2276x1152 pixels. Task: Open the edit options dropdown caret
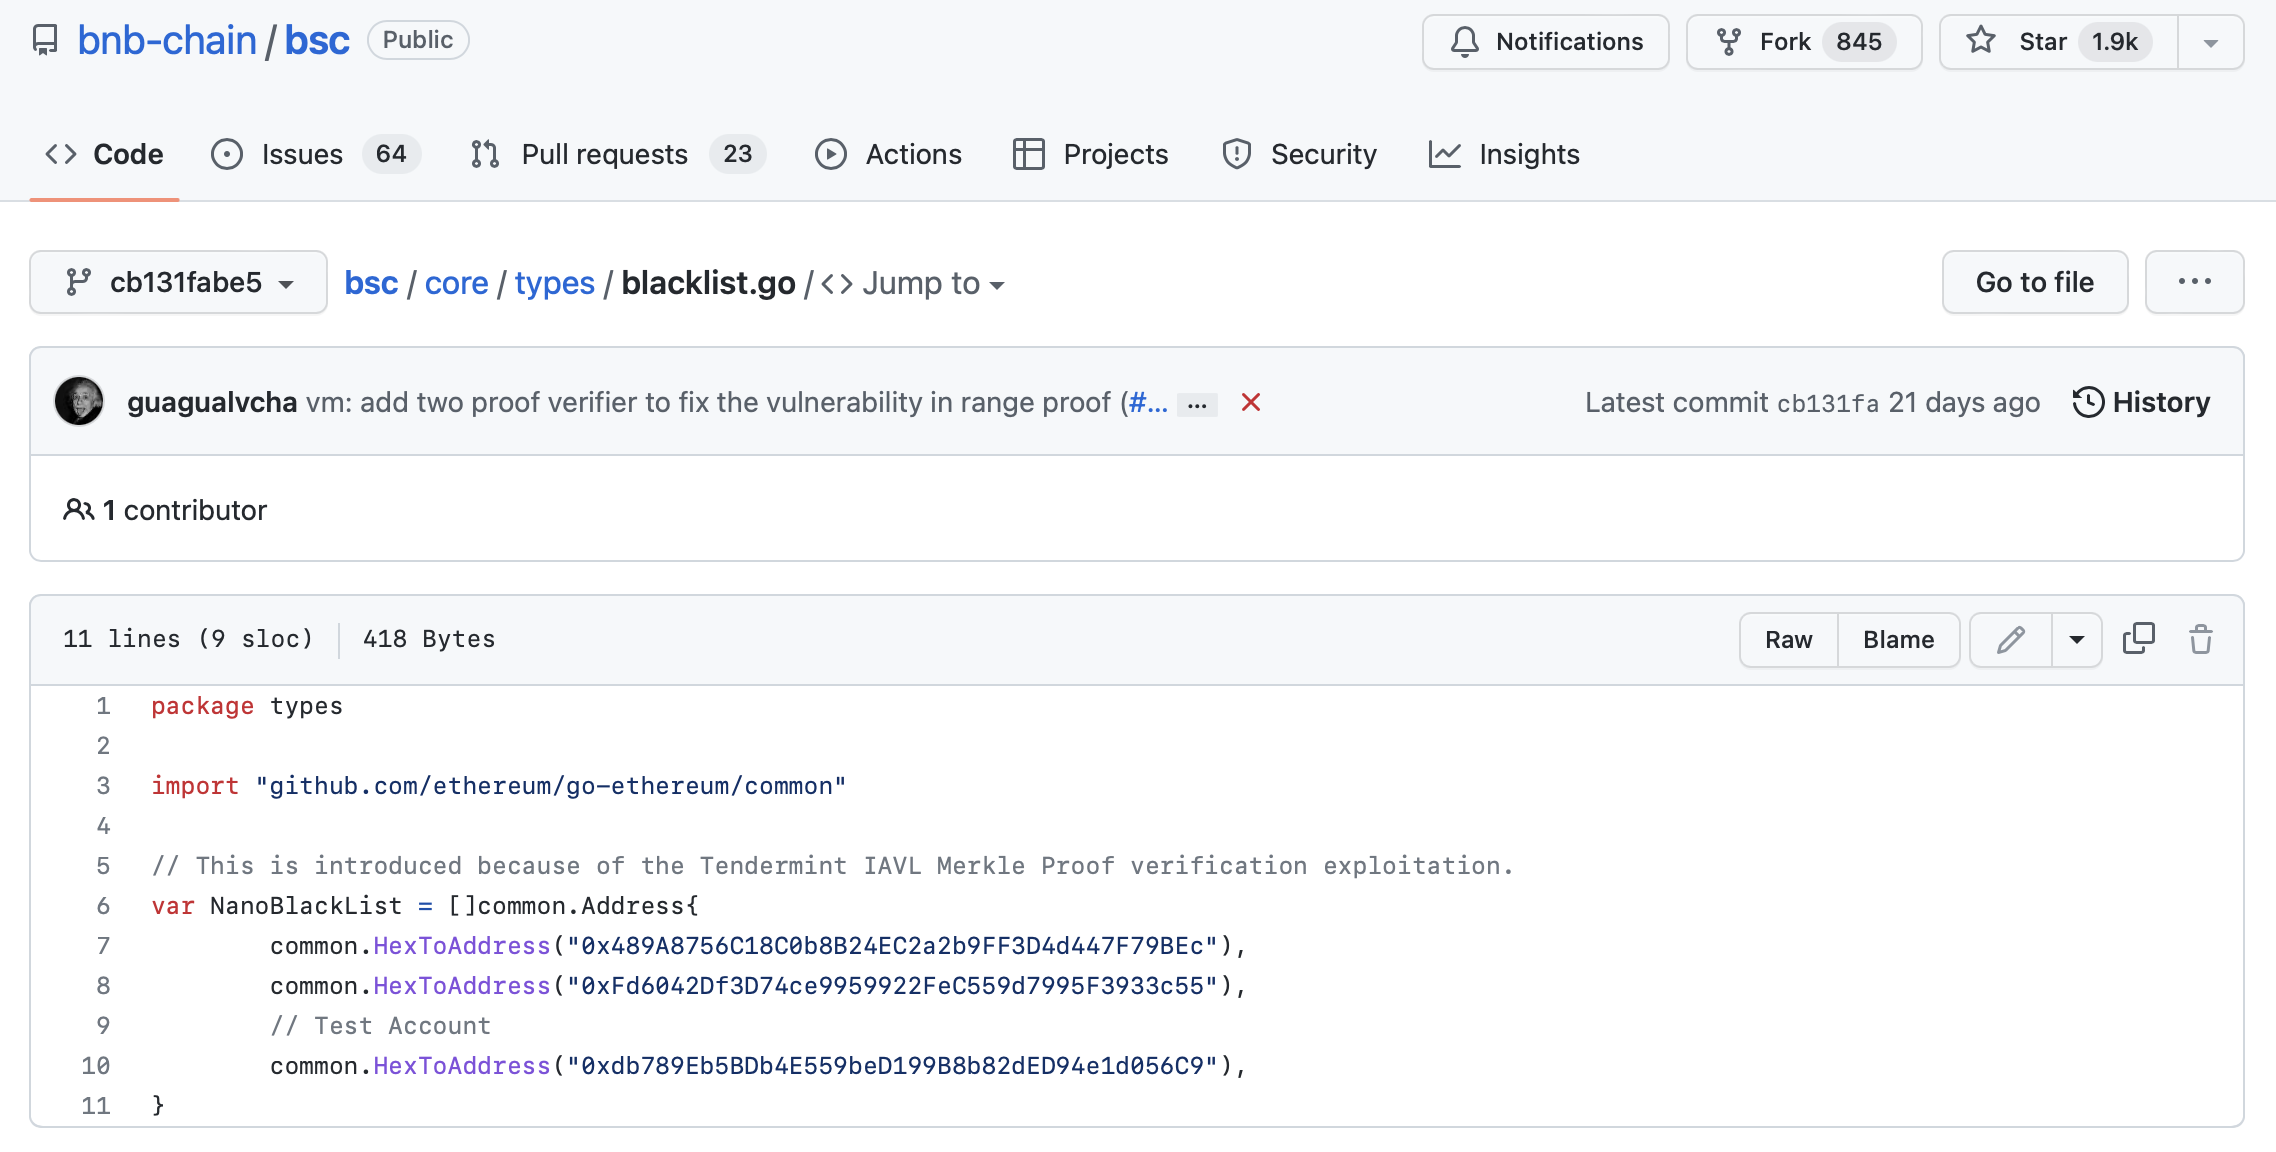pos(2077,640)
